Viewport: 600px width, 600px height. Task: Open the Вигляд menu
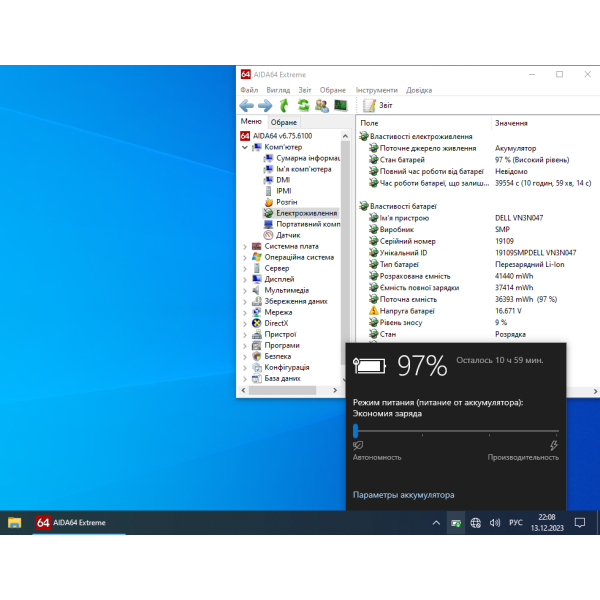[278, 90]
